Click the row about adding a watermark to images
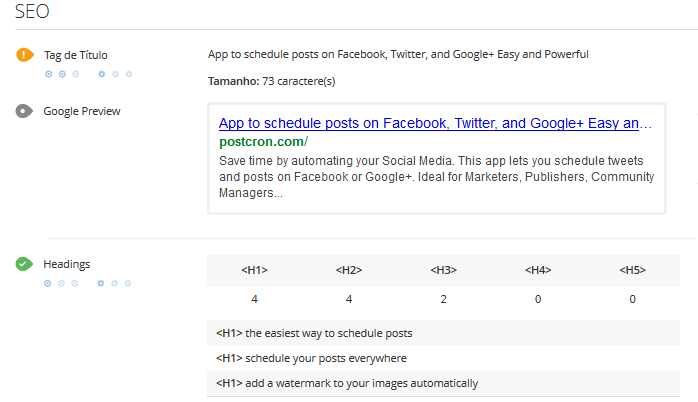 click(x=347, y=383)
